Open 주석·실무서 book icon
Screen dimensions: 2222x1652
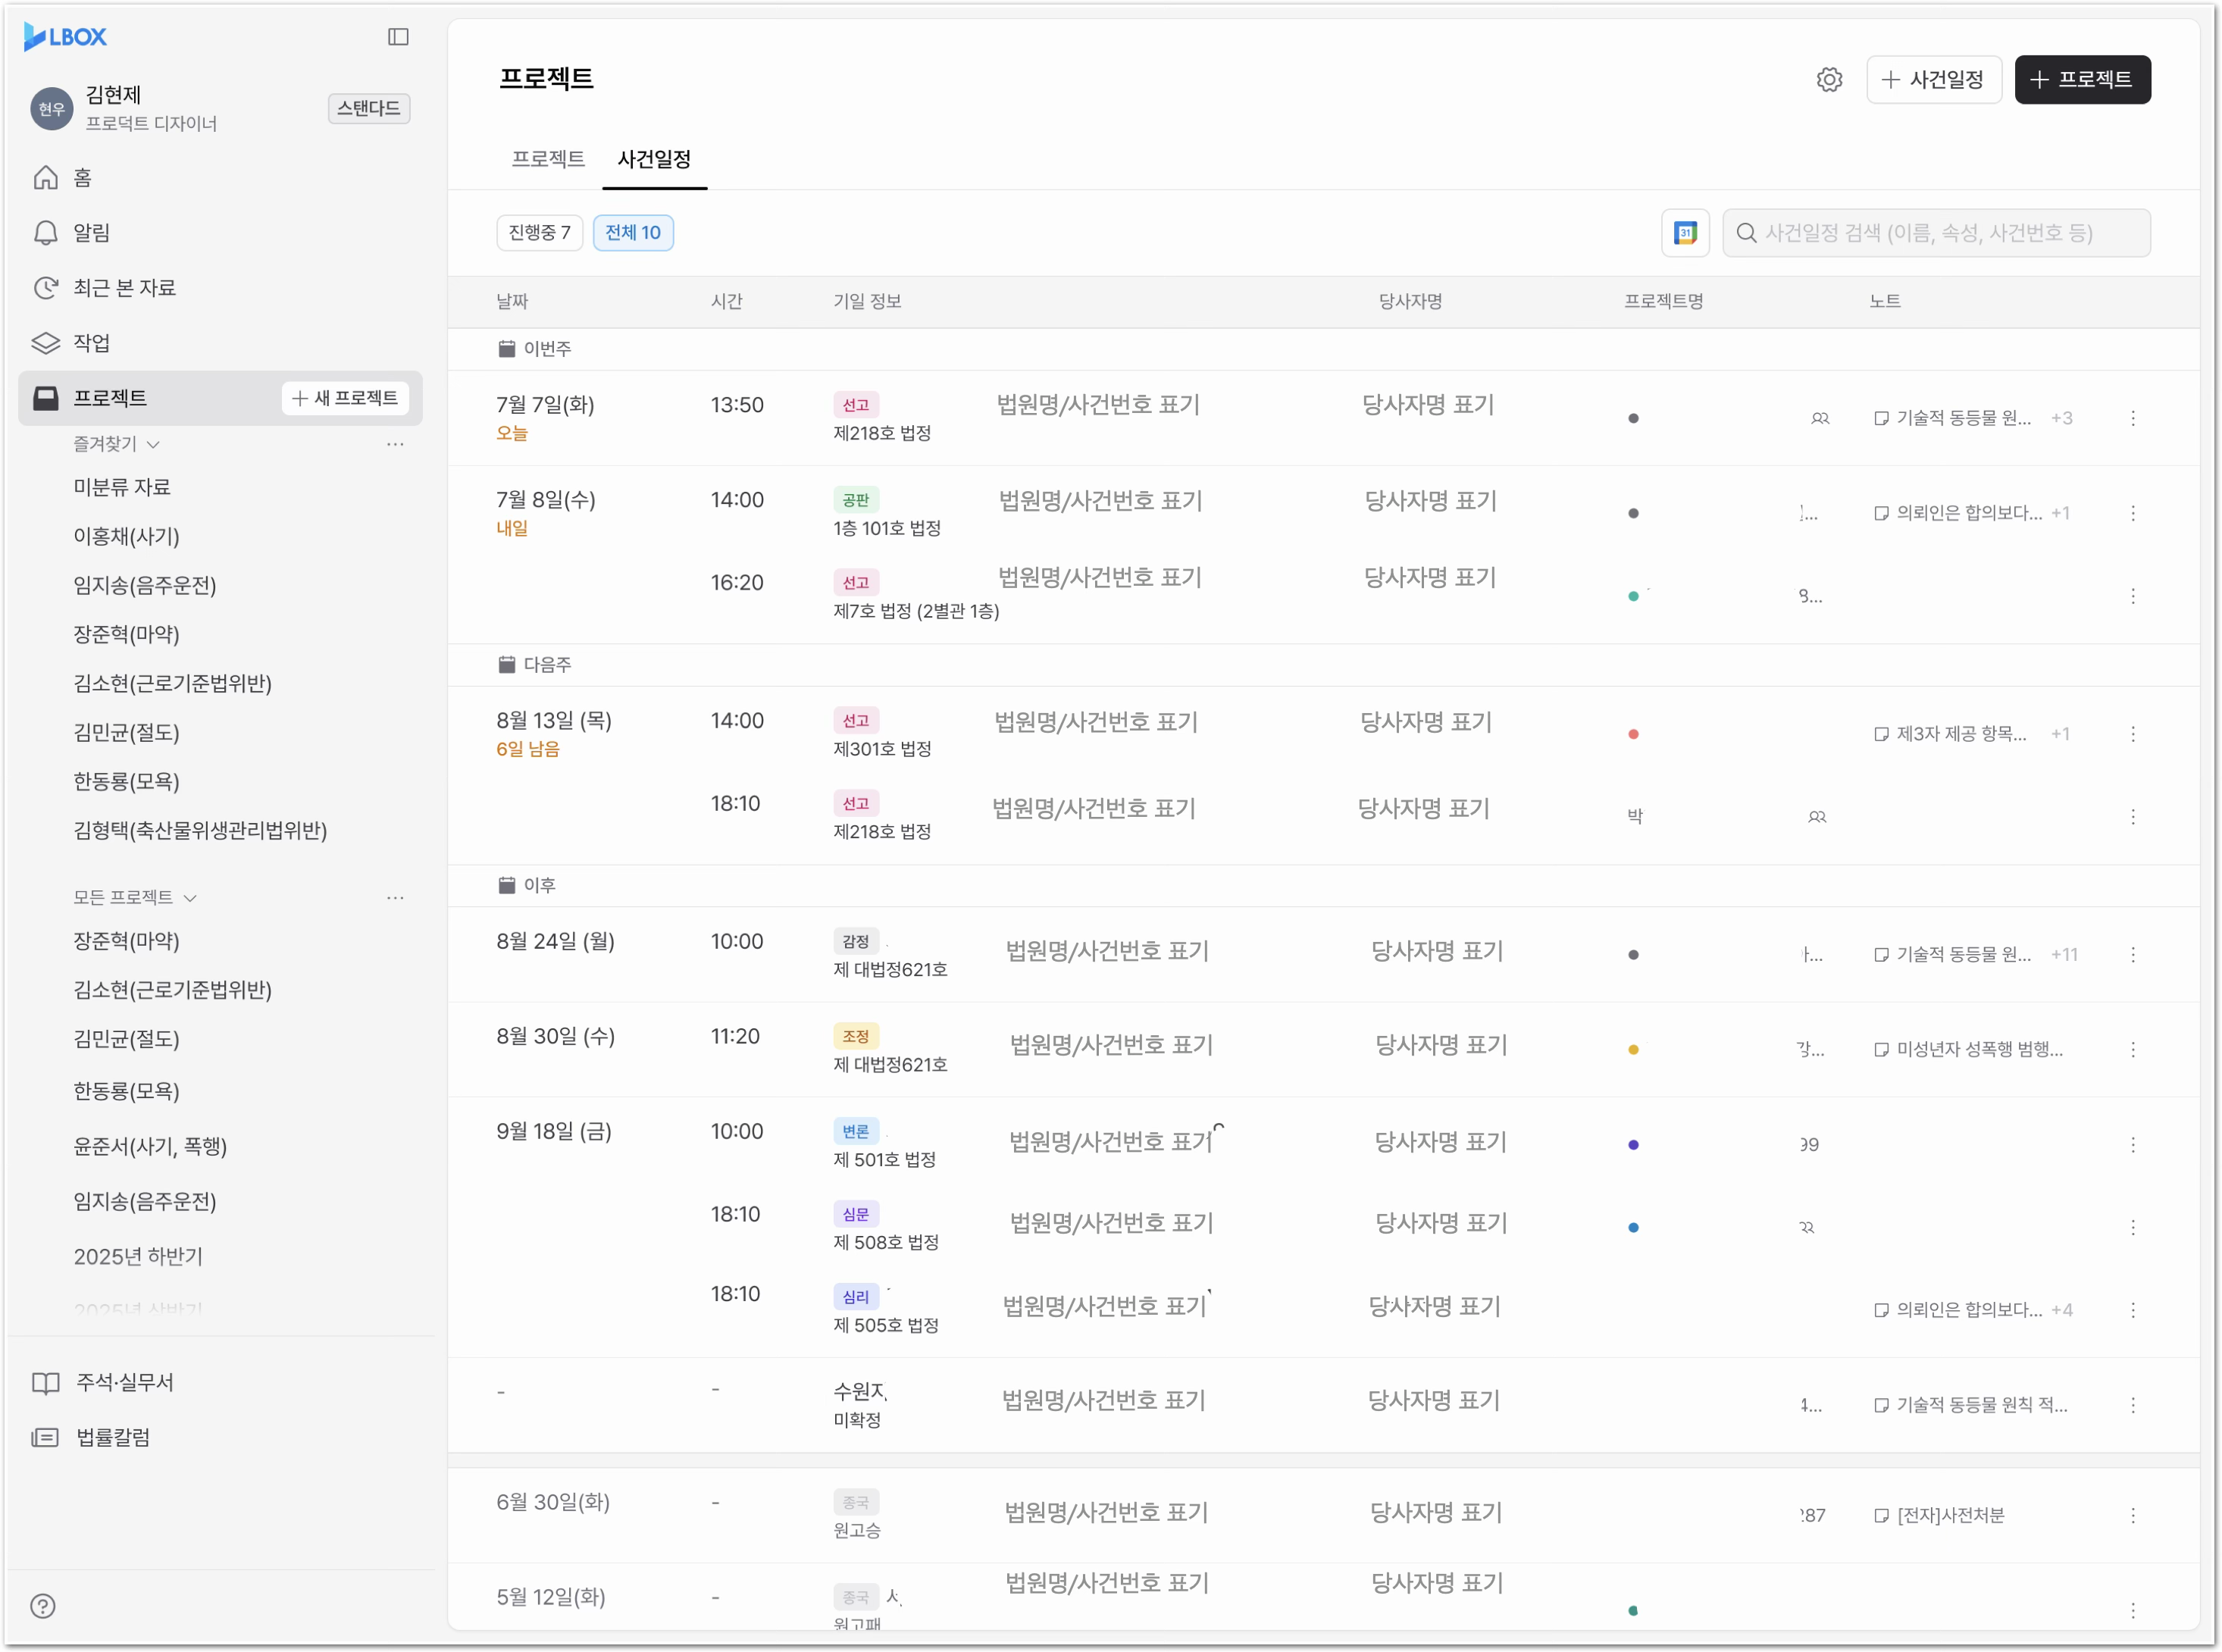(x=46, y=1383)
